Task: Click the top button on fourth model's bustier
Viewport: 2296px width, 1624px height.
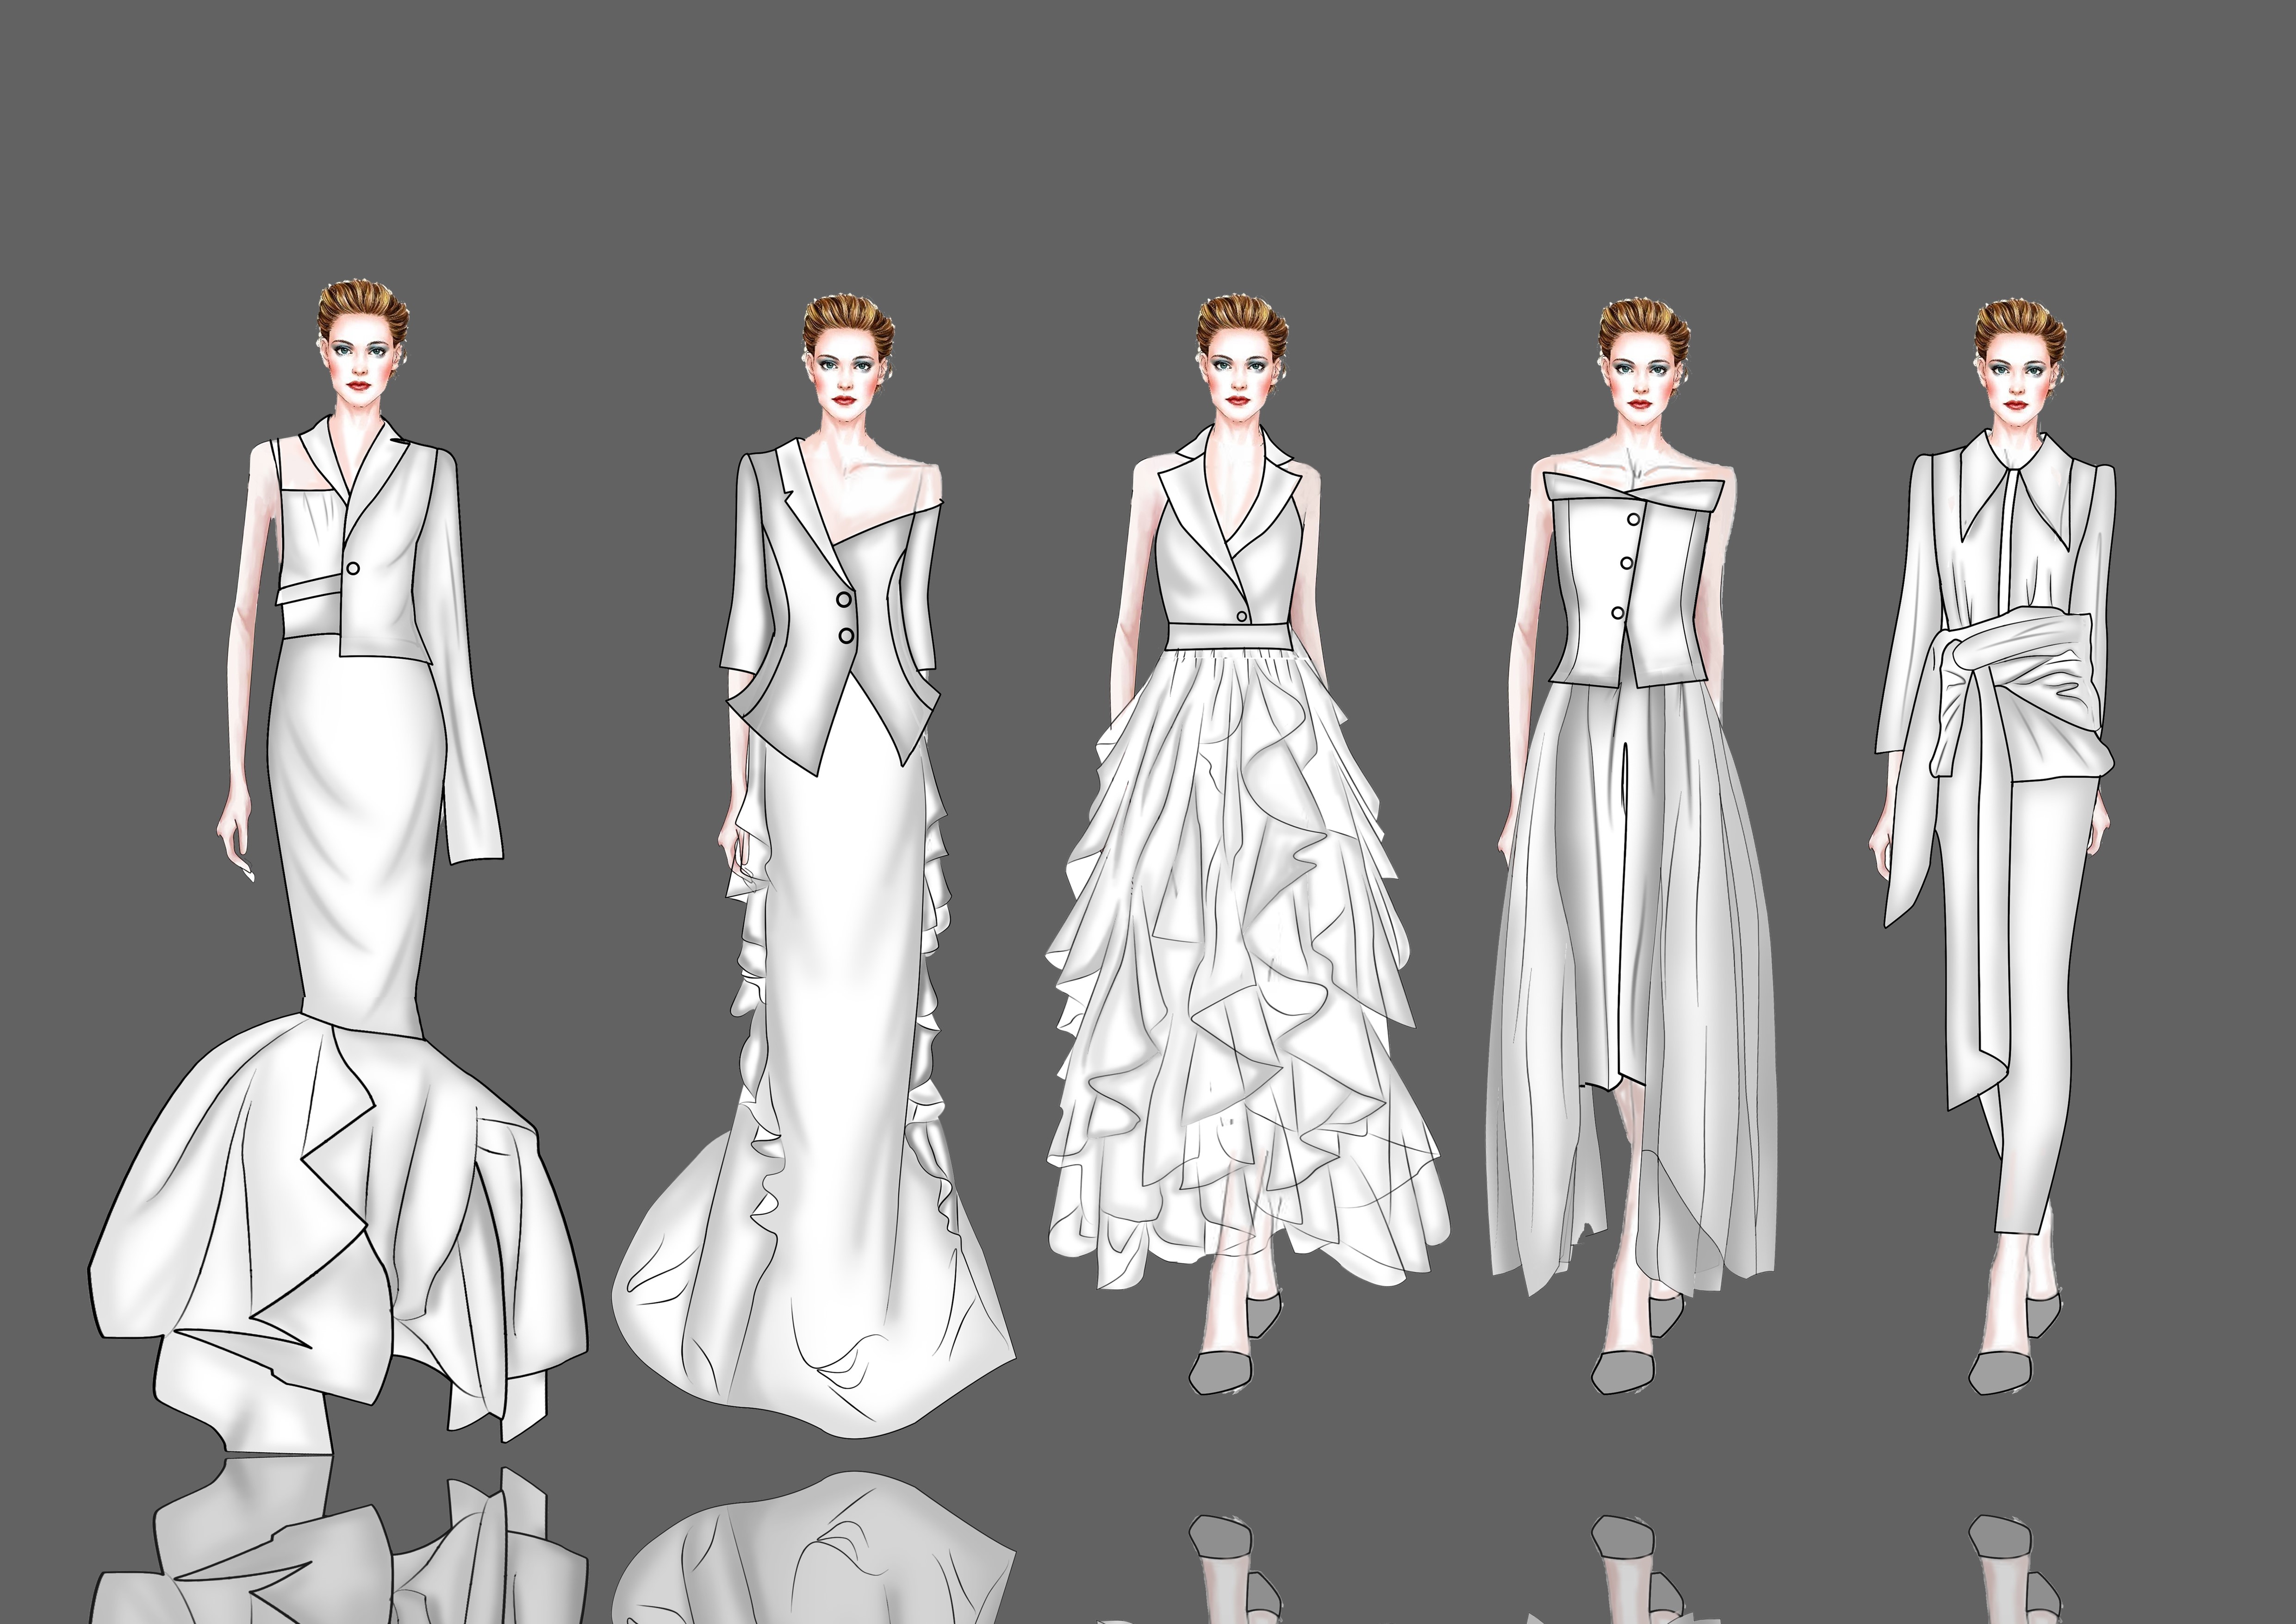Action: 1634,519
